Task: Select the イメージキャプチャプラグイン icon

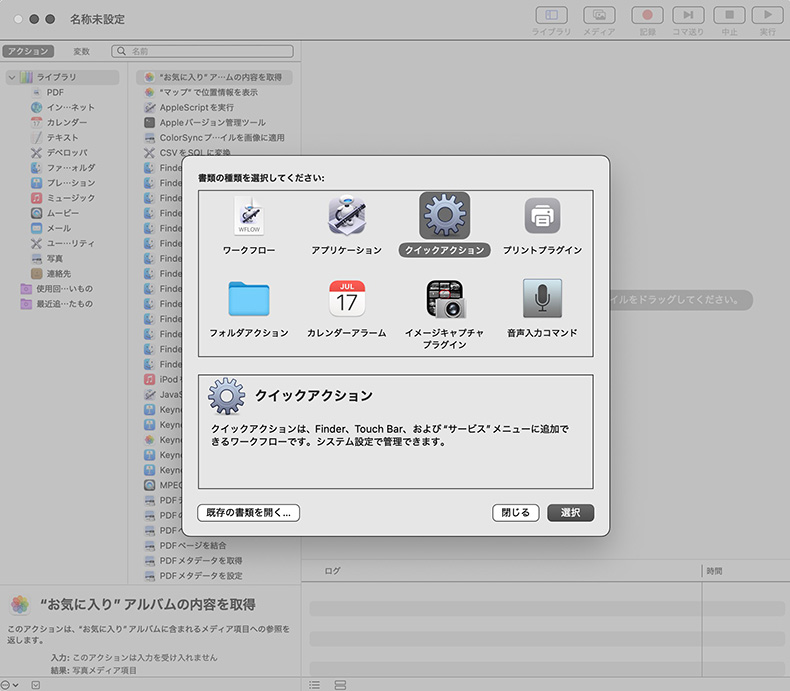Action: pyautogui.click(x=446, y=299)
